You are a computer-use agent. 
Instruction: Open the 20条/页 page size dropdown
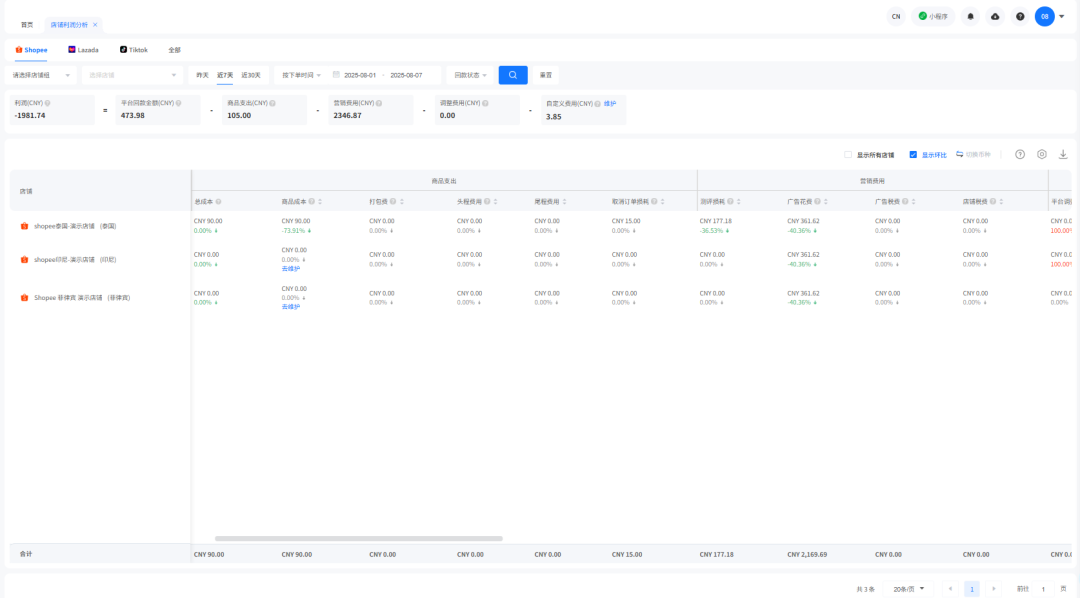click(908, 589)
